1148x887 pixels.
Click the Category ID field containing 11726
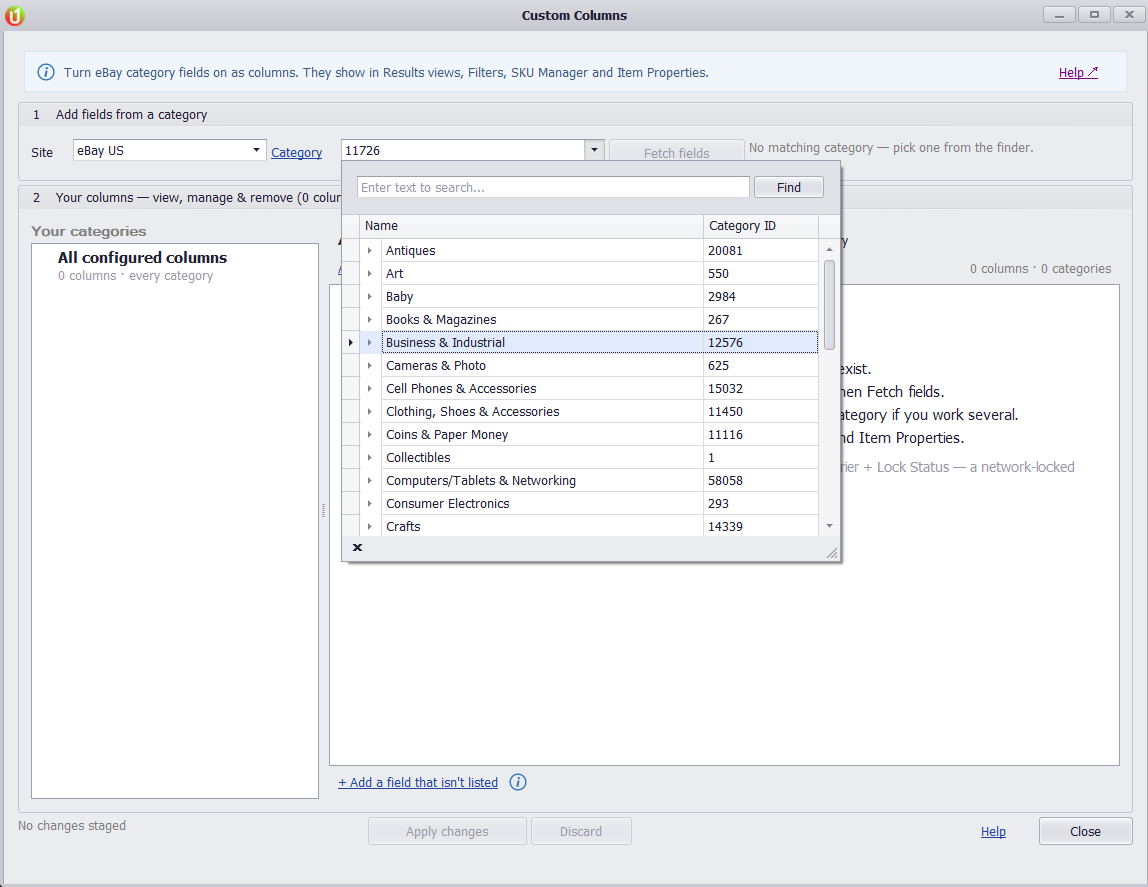pyautogui.click(x=463, y=150)
